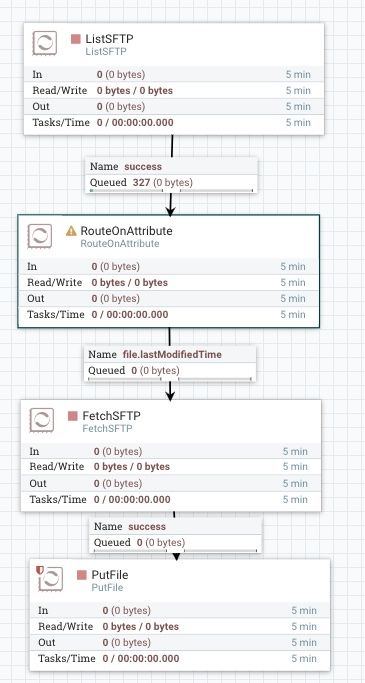Click the ListSFTP processor icon
365x683 pixels.
pos(44,43)
